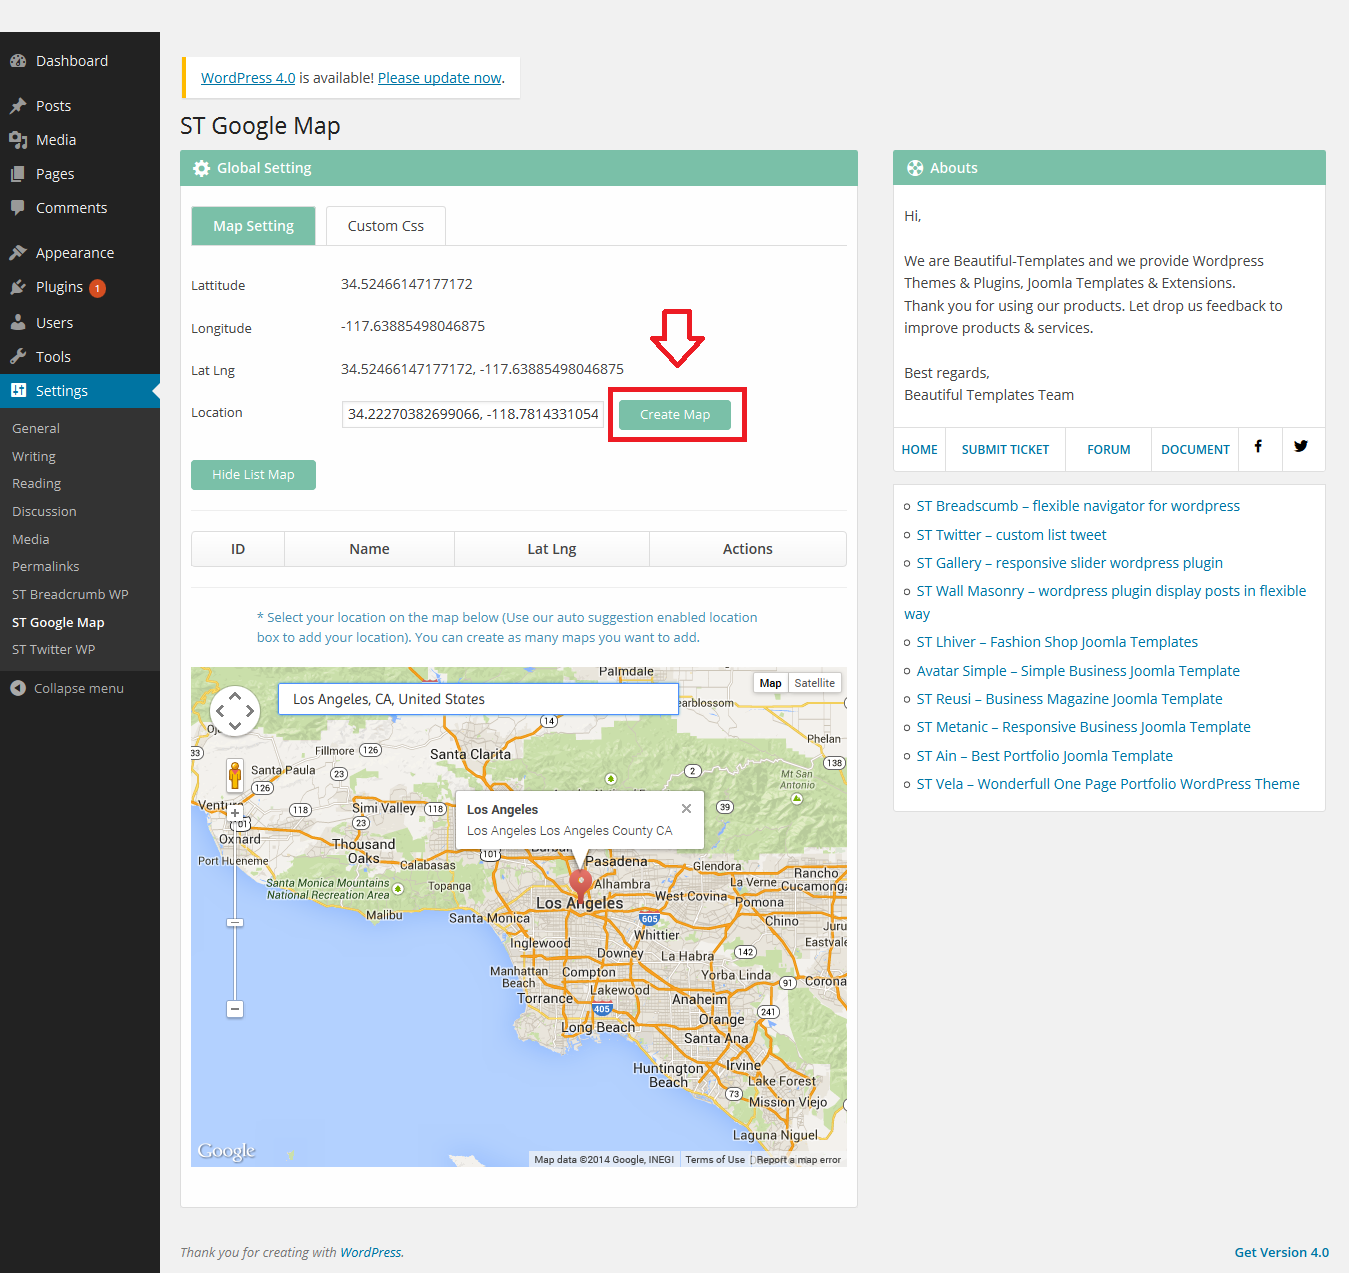The image size is (1349, 1273).
Task: Click the Posts pushpin icon
Action: coord(18,106)
